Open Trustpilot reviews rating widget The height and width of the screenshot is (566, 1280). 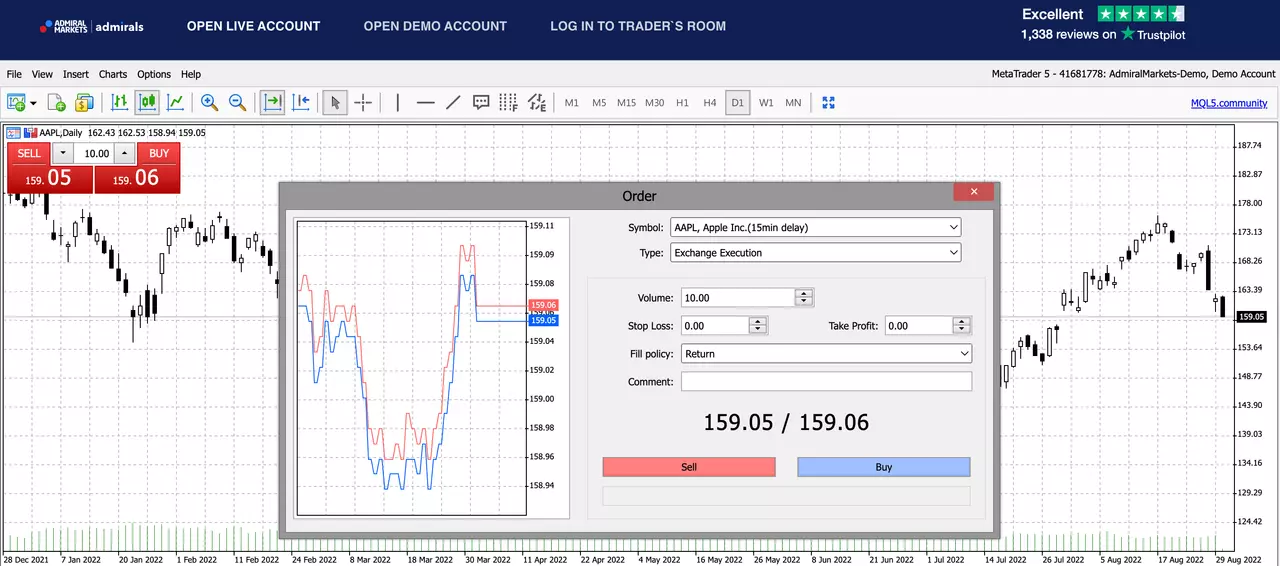1103,24
